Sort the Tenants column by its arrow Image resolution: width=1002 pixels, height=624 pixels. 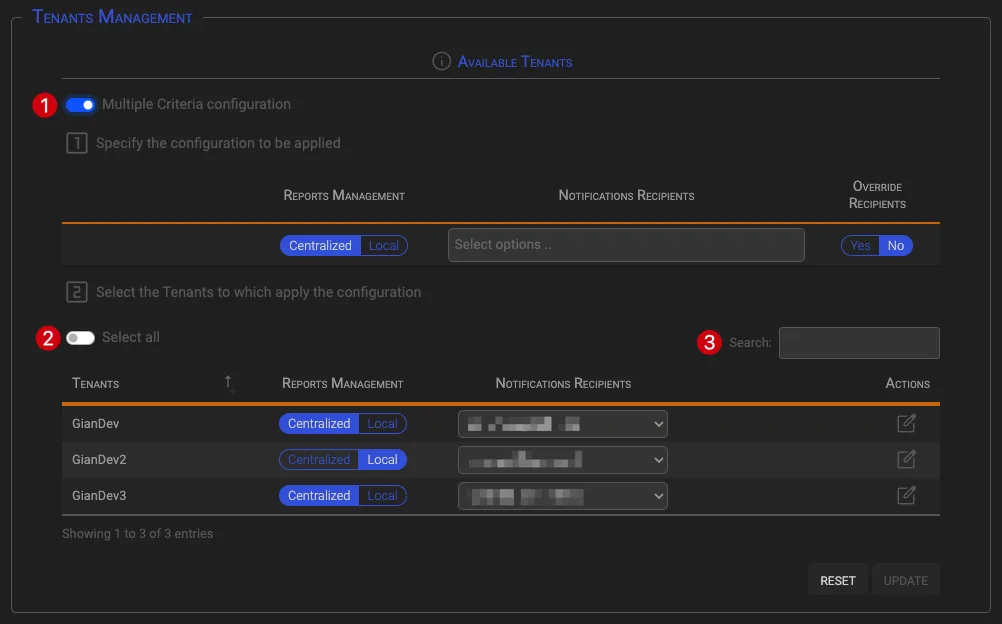[229, 384]
